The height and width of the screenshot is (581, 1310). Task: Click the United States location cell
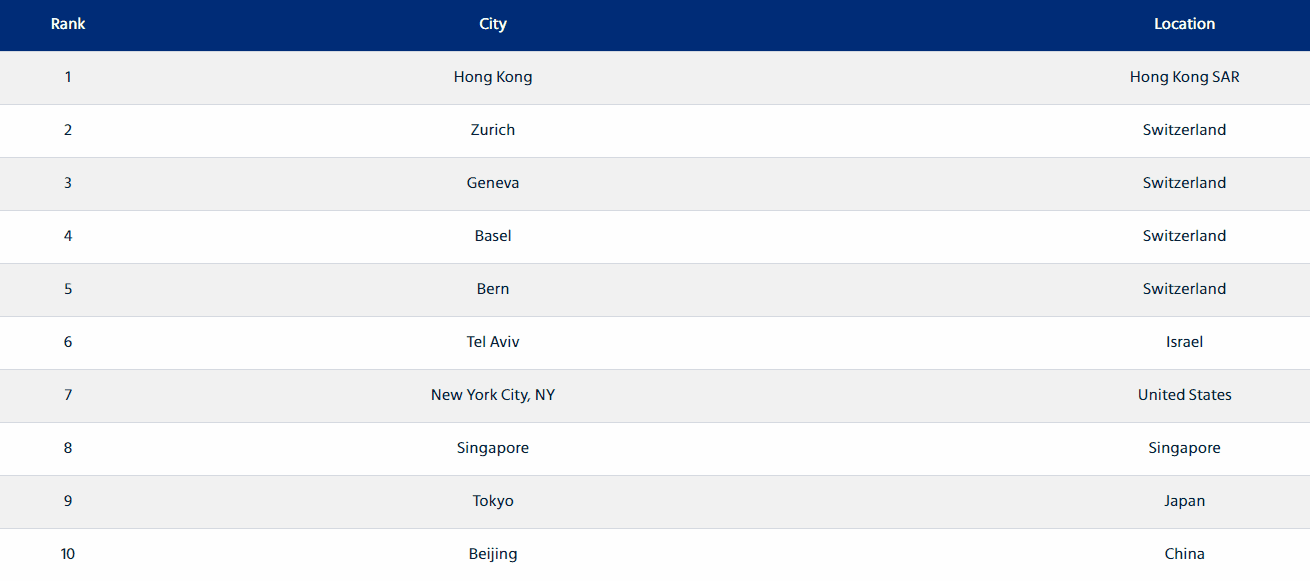pos(1184,395)
